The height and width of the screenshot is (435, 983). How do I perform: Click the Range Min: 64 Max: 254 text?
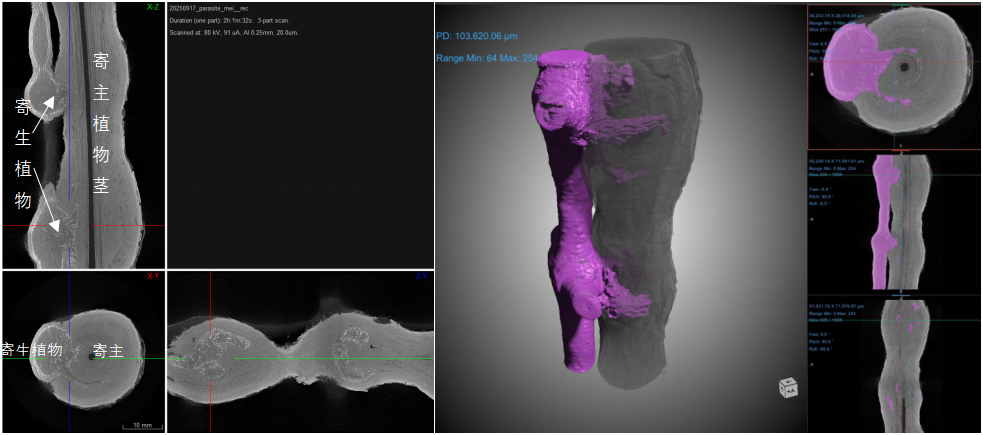pos(488,58)
